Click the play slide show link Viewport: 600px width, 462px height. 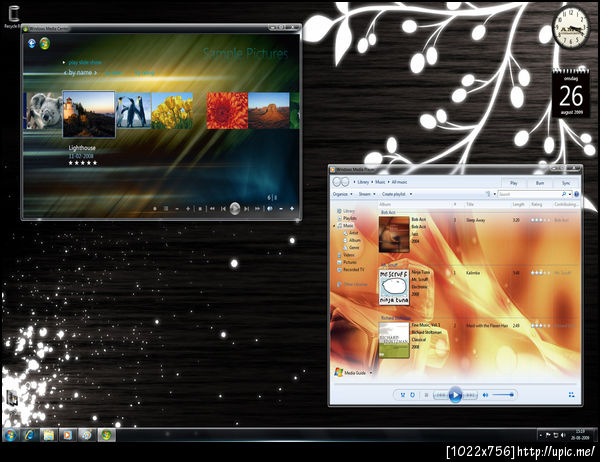[85, 62]
